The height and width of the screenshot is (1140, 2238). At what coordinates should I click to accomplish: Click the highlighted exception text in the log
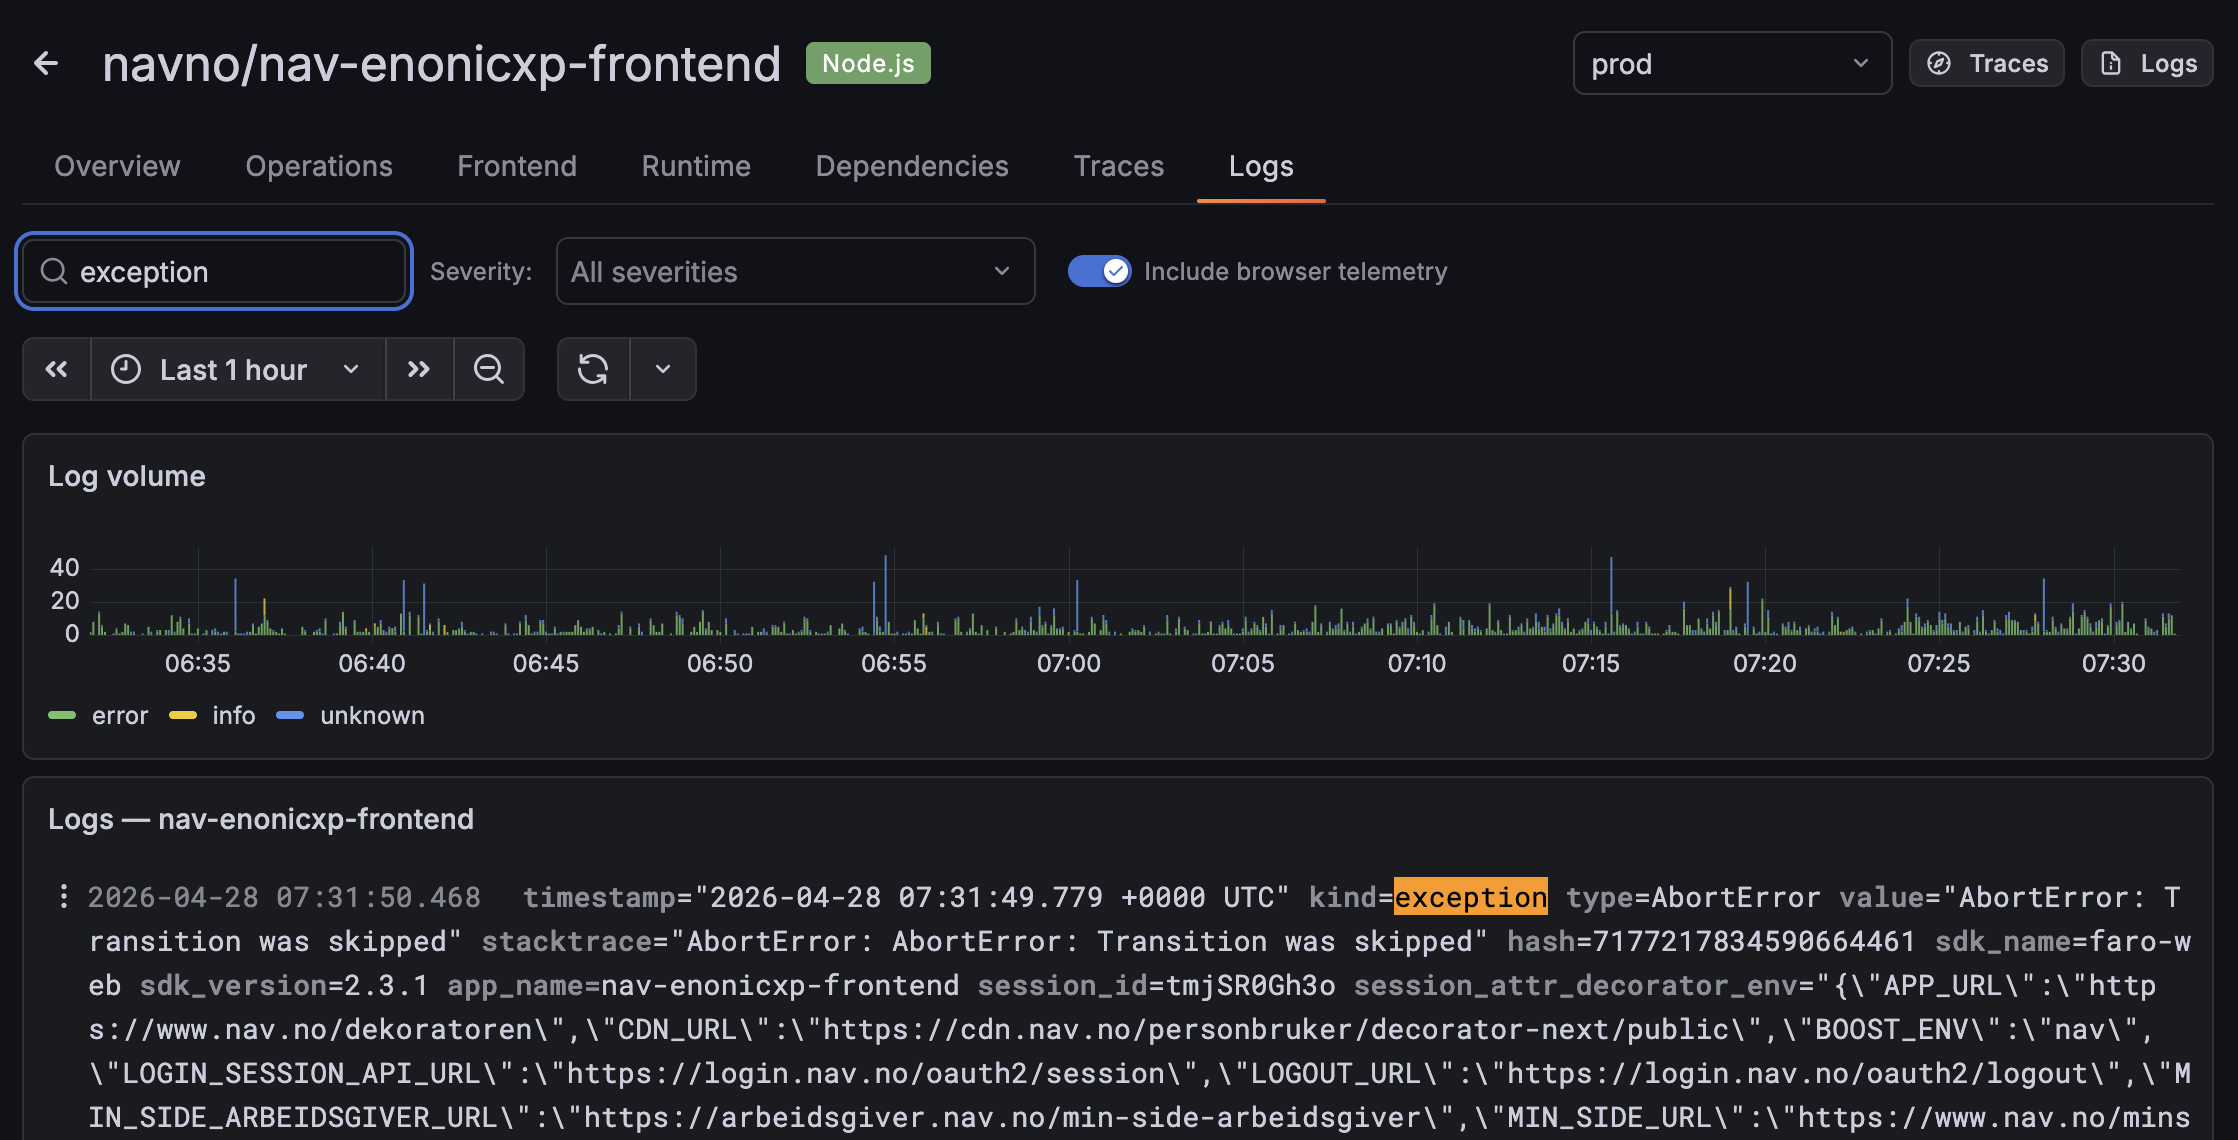click(x=1470, y=897)
